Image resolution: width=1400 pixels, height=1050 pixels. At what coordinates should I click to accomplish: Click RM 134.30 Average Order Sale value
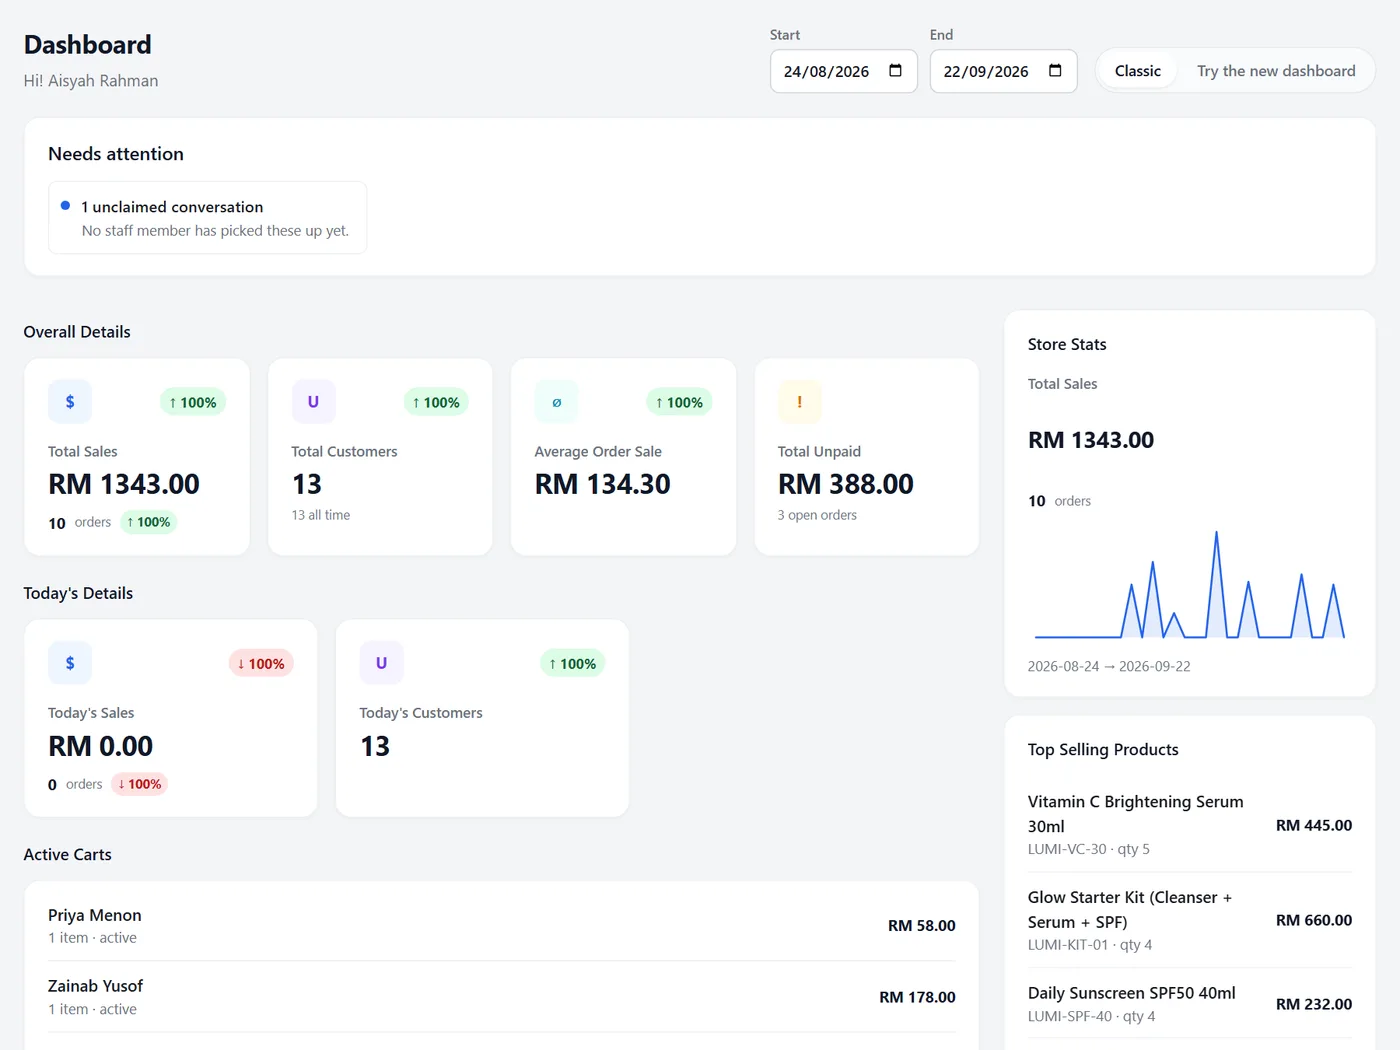click(603, 484)
